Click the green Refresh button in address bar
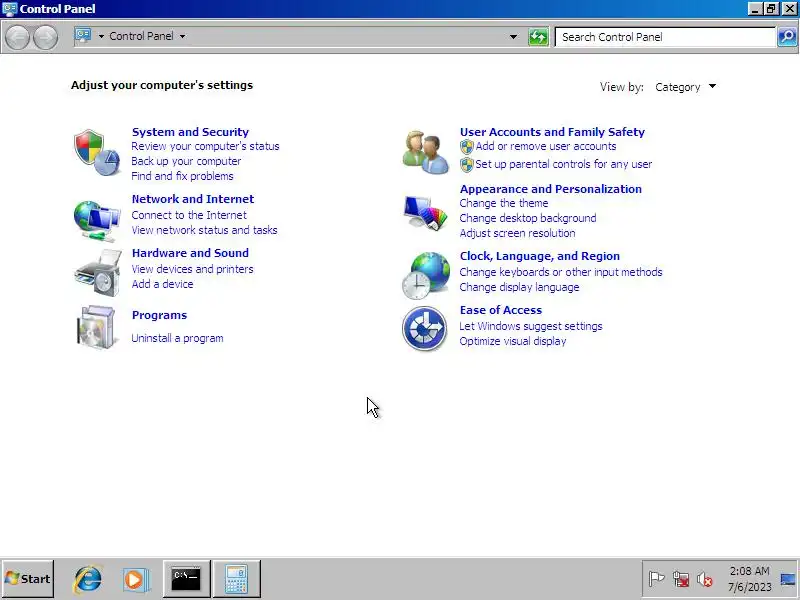Screen dimensions: 800x600 (x=538, y=37)
